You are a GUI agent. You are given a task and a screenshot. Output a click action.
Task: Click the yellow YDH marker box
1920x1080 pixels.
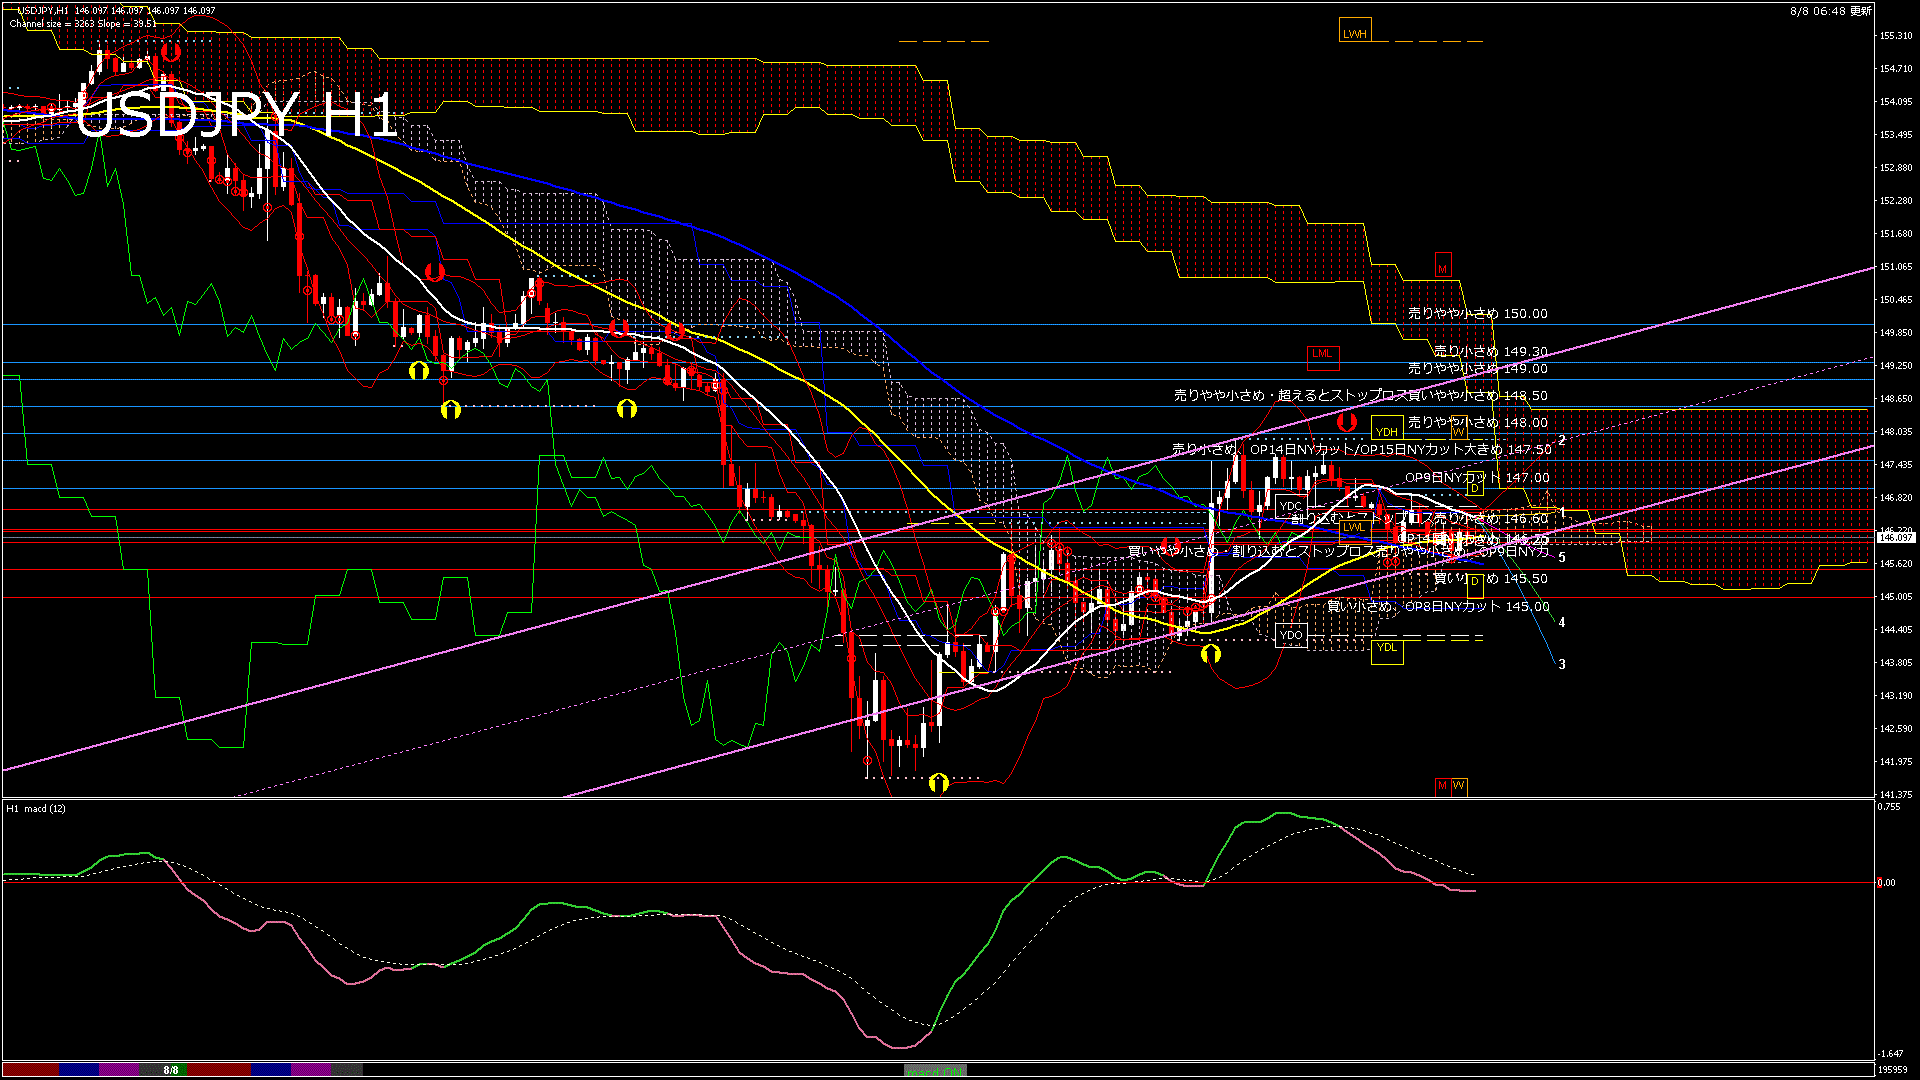tap(1386, 429)
